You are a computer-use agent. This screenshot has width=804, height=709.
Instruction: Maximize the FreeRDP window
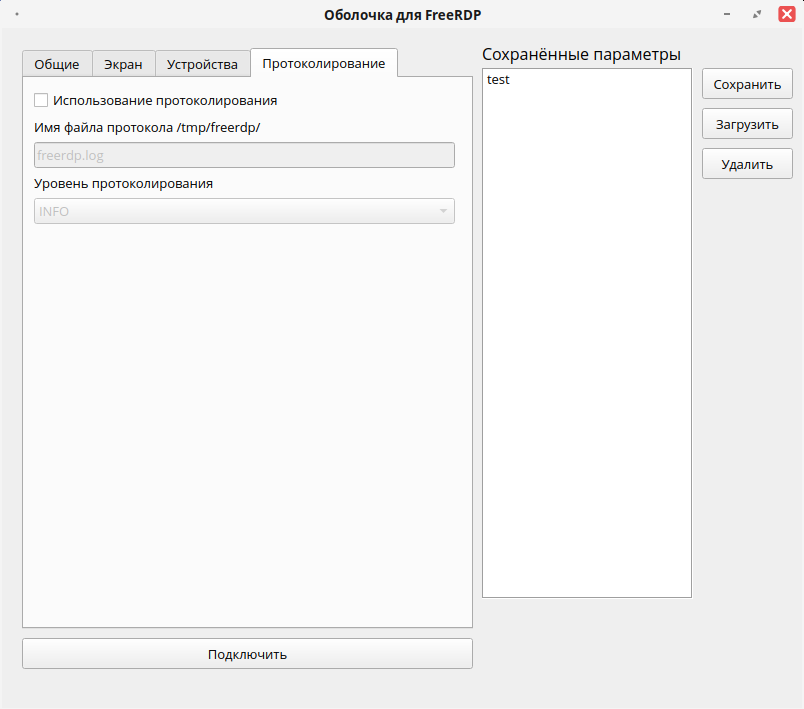[x=757, y=14]
